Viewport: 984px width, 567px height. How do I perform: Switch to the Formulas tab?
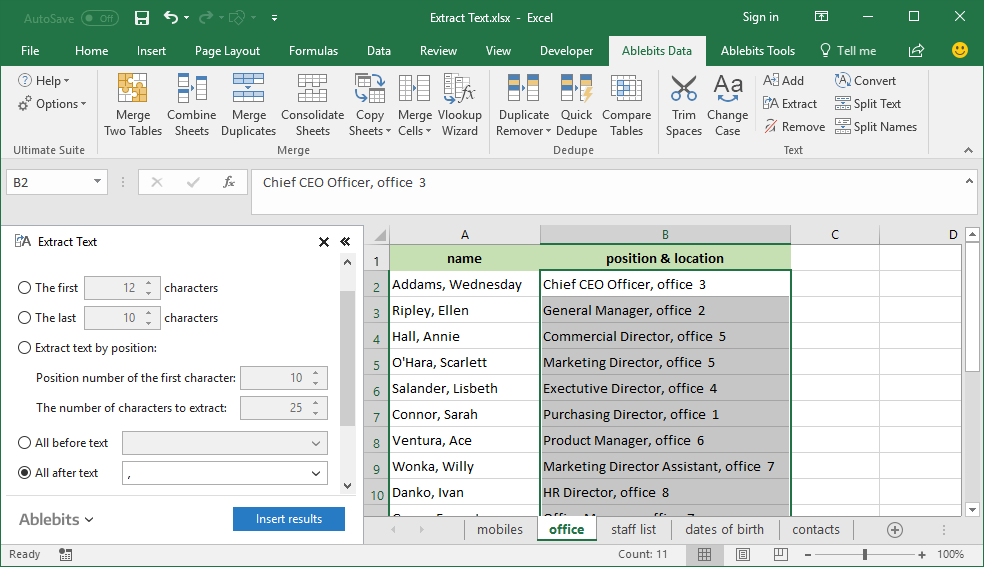tap(313, 51)
